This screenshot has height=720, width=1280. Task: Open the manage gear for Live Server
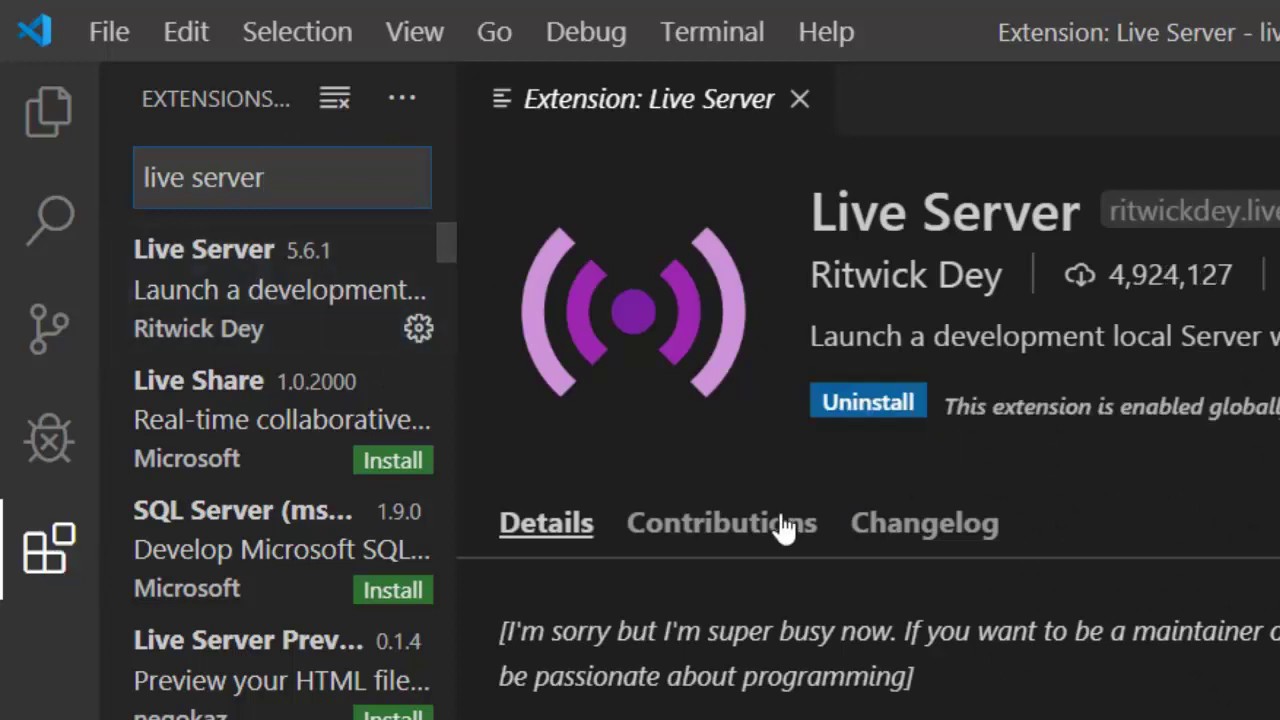click(x=418, y=328)
